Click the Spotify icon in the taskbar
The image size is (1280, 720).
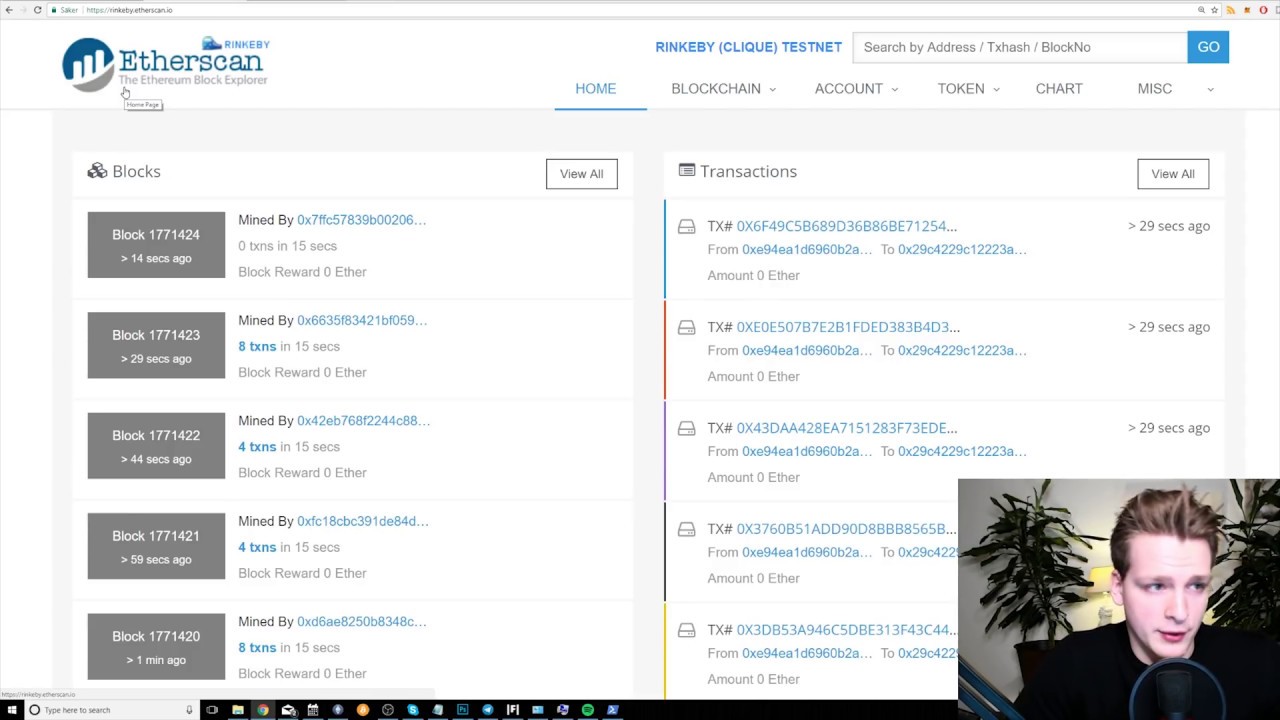tap(588, 710)
